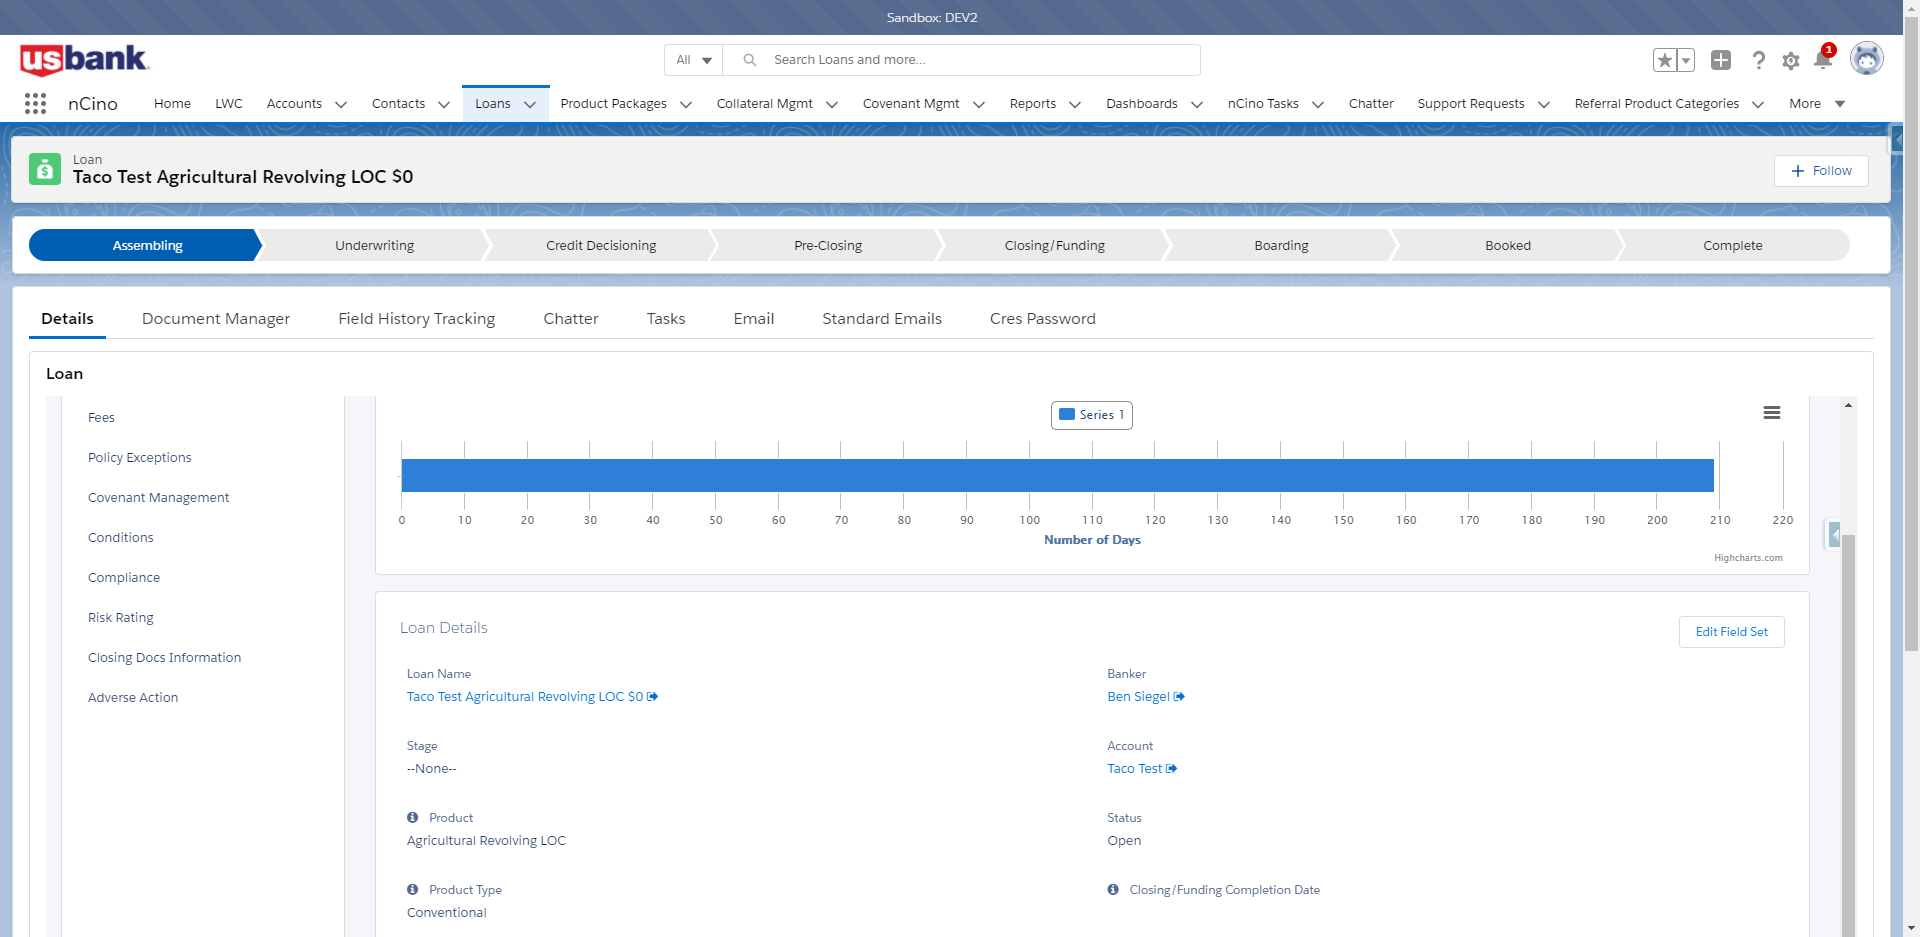Click the blue Series 1 chart bar
The height and width of the screenshot is (937, 1920).
(x=1057, y=475)
